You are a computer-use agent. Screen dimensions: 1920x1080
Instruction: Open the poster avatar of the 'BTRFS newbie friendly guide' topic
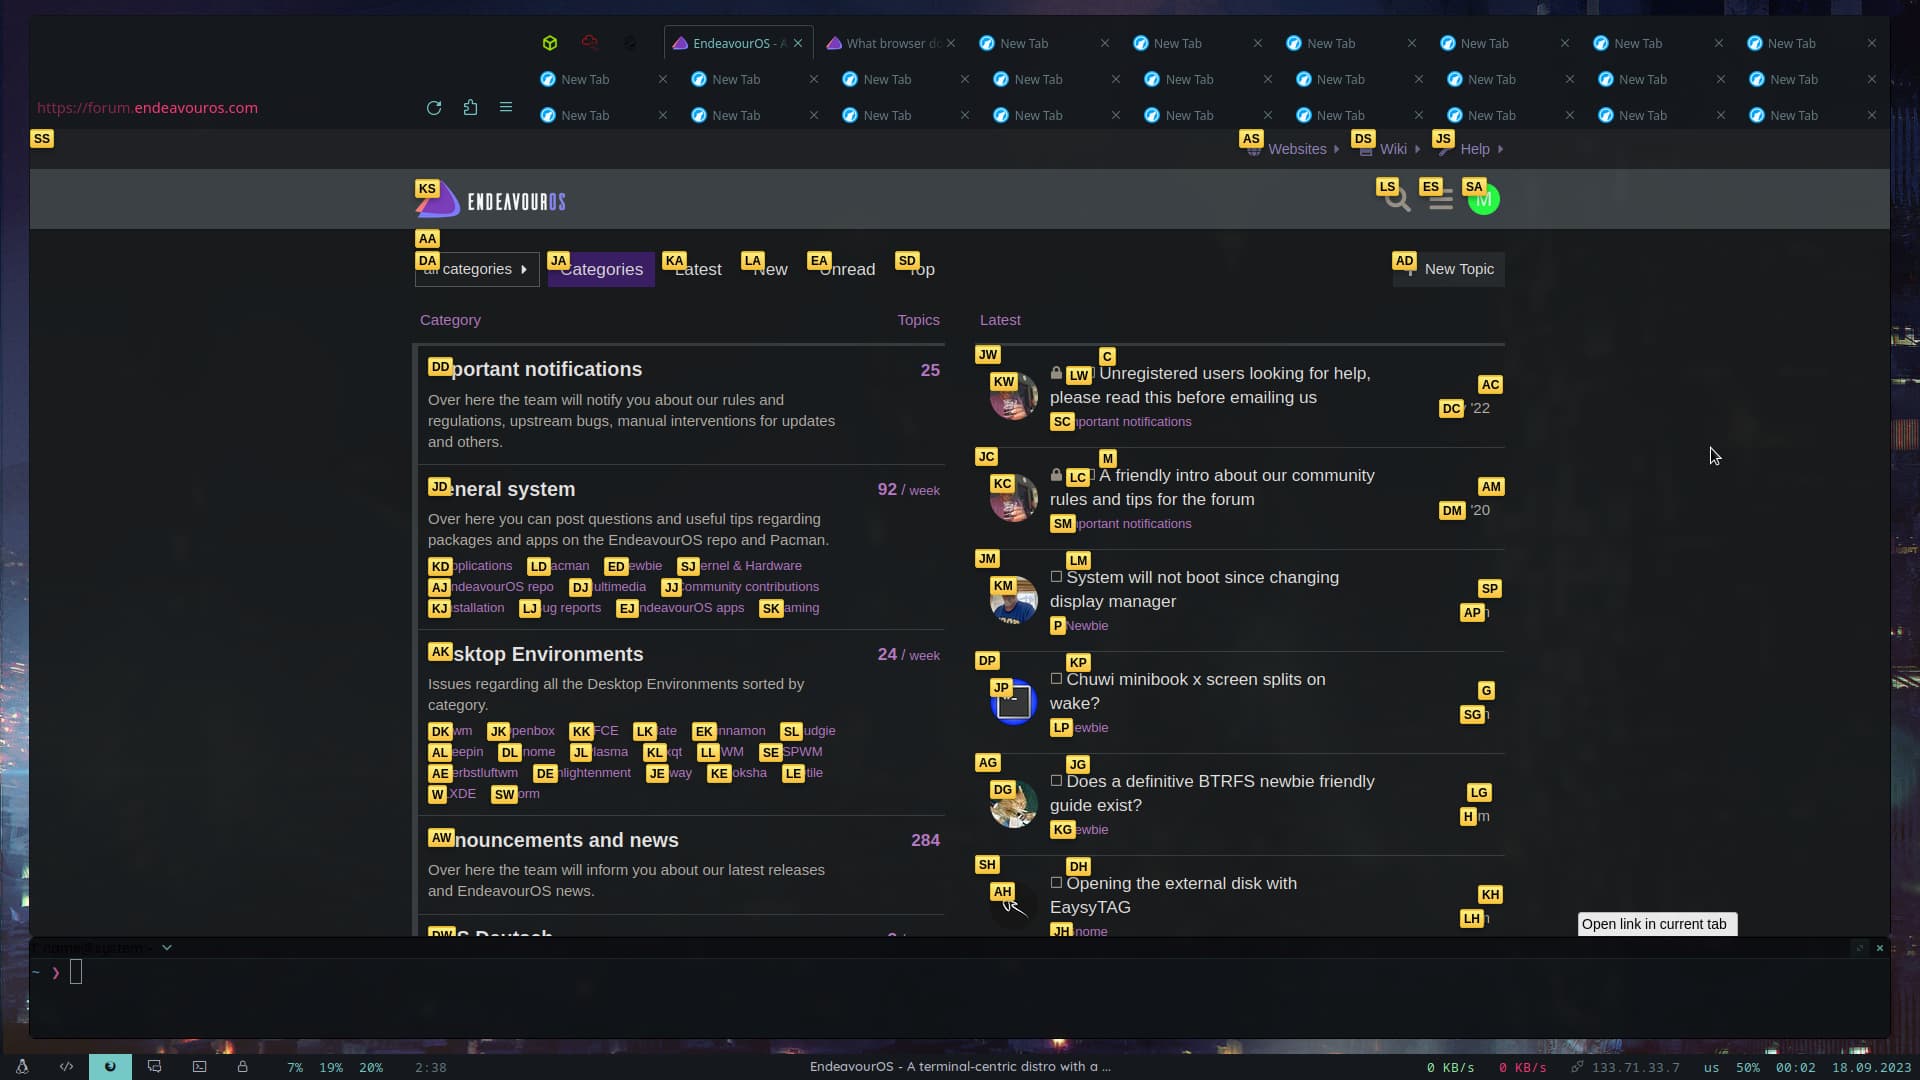tap(1013, 804)
